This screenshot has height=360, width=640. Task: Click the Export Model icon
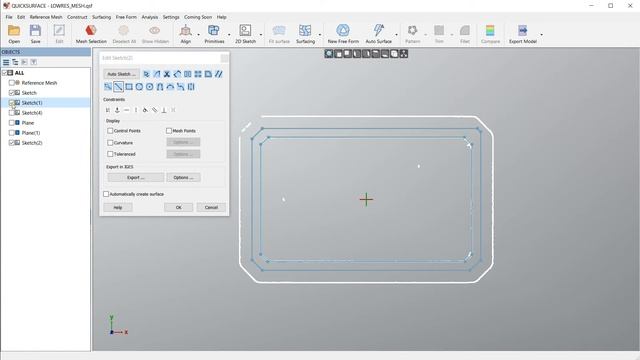pyautogui.click(x=522, y=33)
